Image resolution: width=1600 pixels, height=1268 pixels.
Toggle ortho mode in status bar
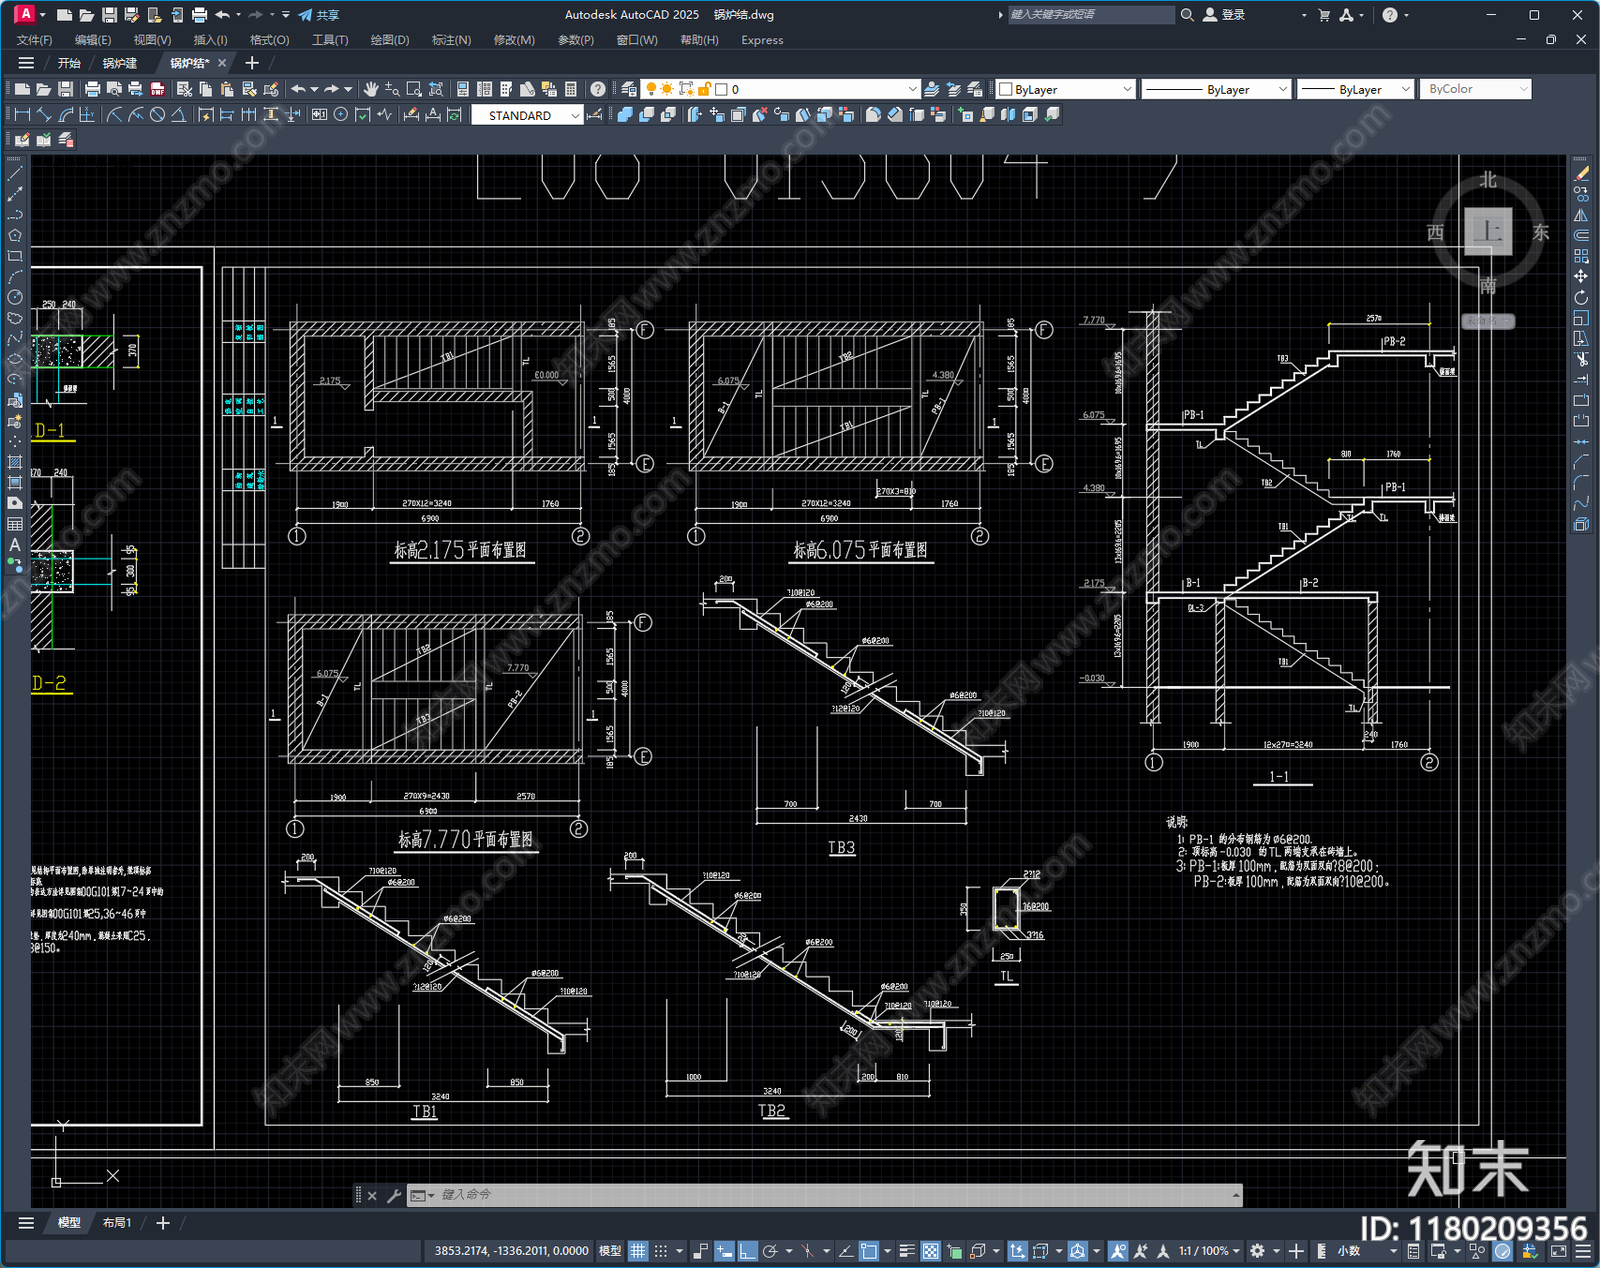coord(748,1251)
